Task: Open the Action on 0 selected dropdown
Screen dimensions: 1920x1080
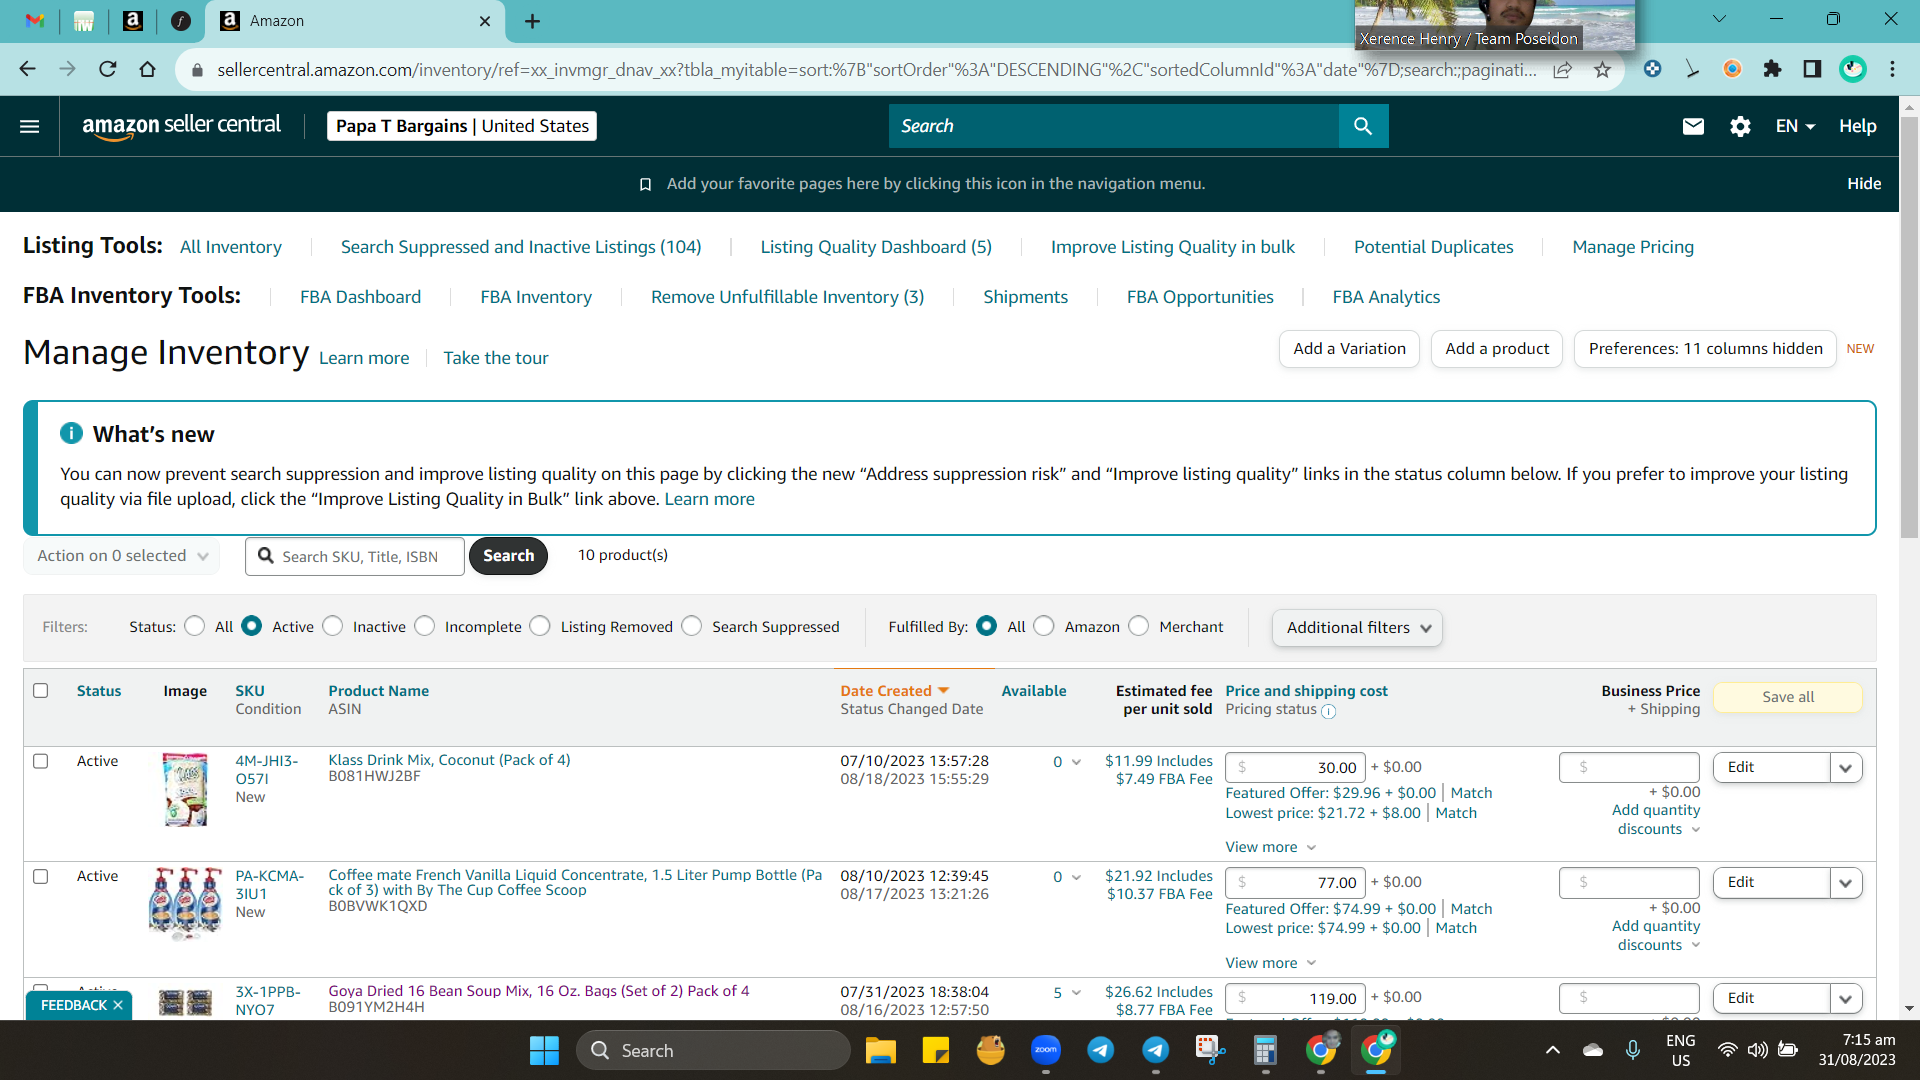Action: (x=122, y=556)
